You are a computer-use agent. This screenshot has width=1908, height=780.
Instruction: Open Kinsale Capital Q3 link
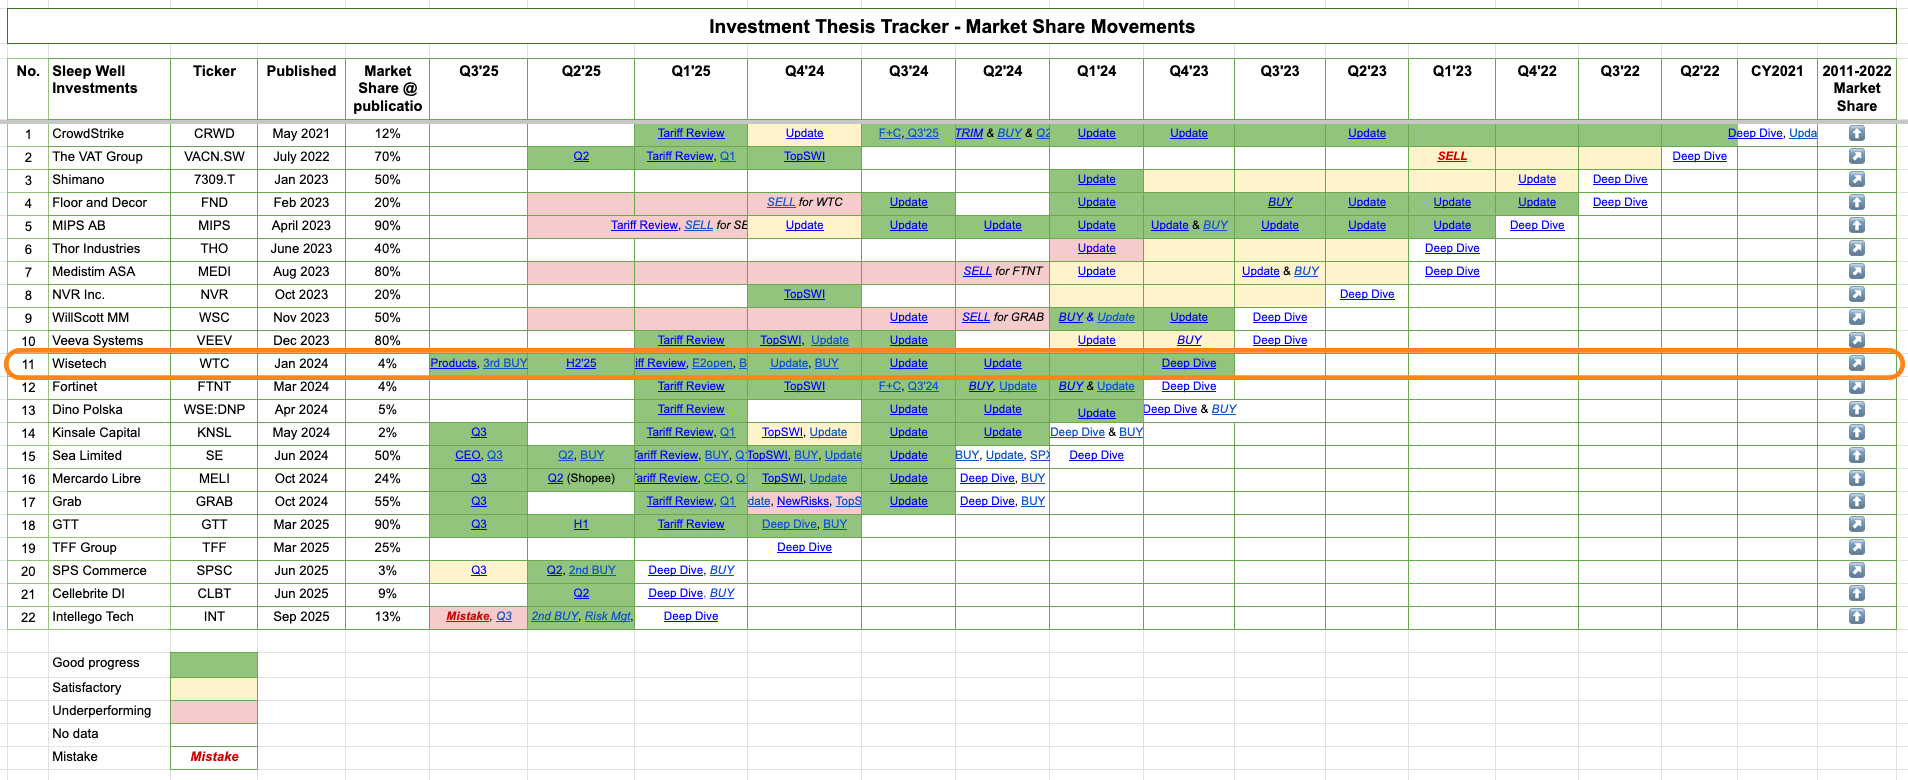click(x=479, y=432)
